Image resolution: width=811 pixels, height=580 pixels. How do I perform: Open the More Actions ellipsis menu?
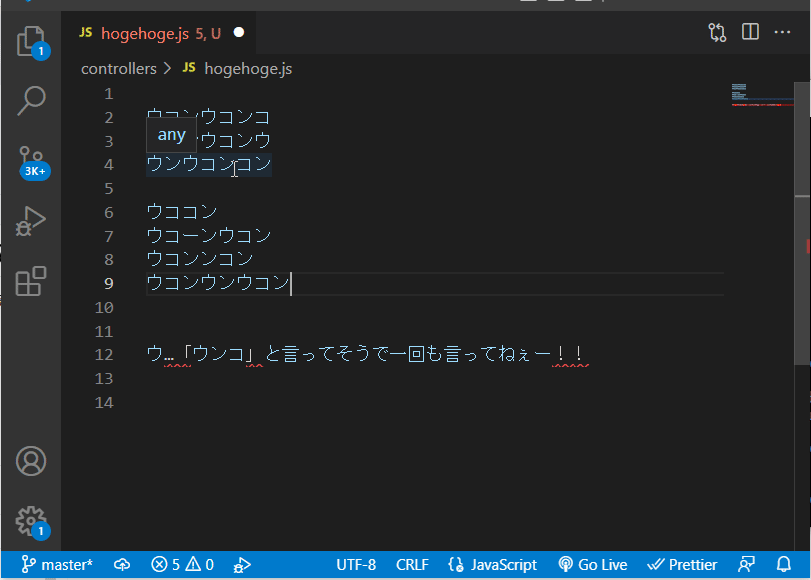(x=783, y=33)
